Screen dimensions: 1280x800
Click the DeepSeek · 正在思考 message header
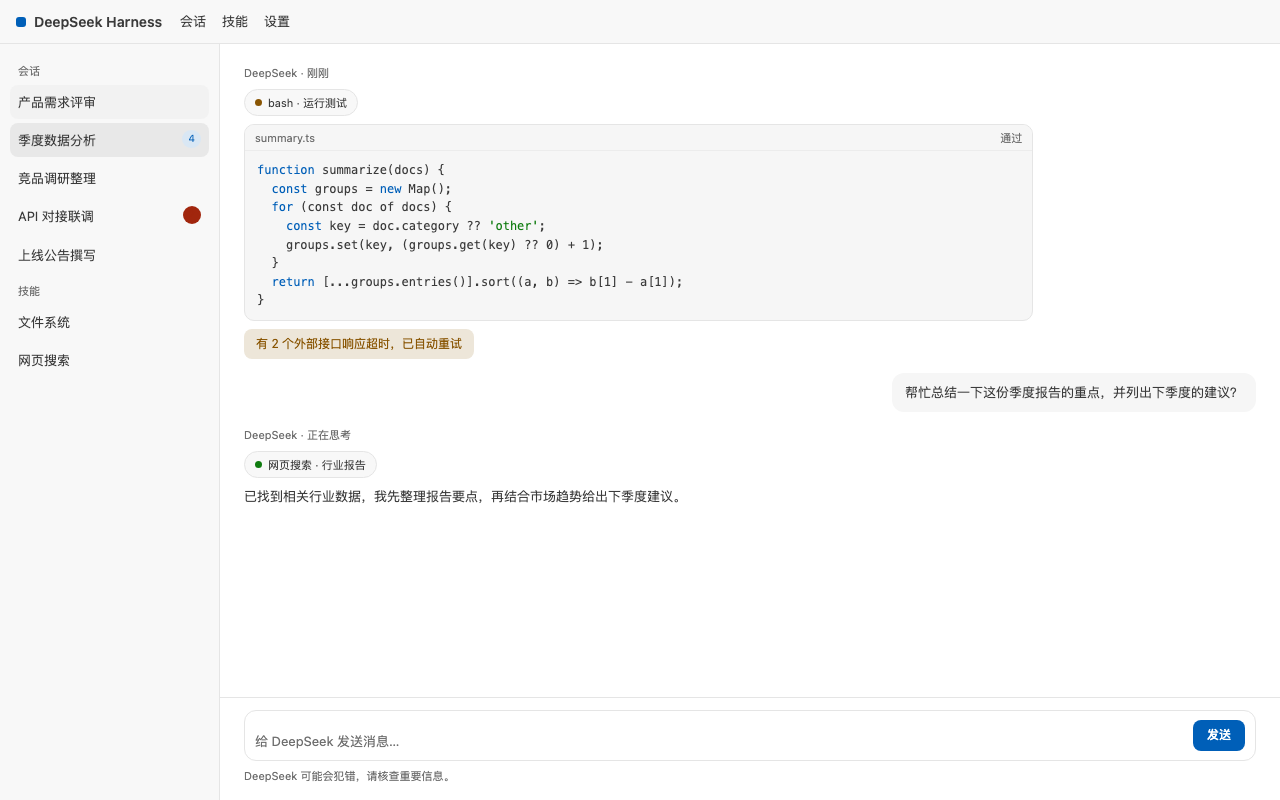pos(297,435)
